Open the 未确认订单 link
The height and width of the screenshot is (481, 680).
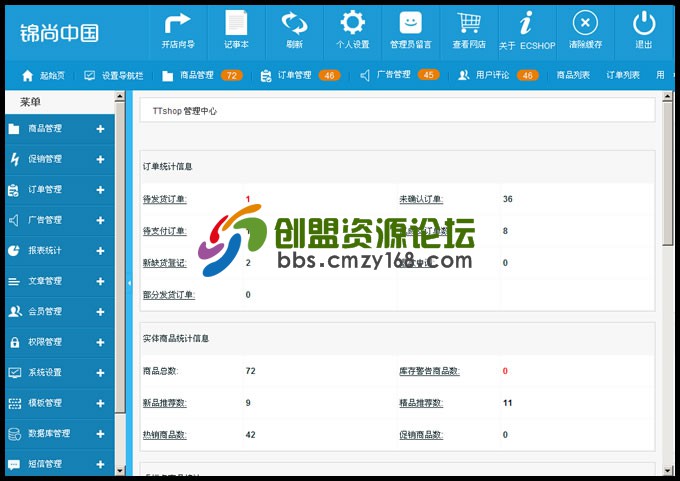tap(421, 199)
